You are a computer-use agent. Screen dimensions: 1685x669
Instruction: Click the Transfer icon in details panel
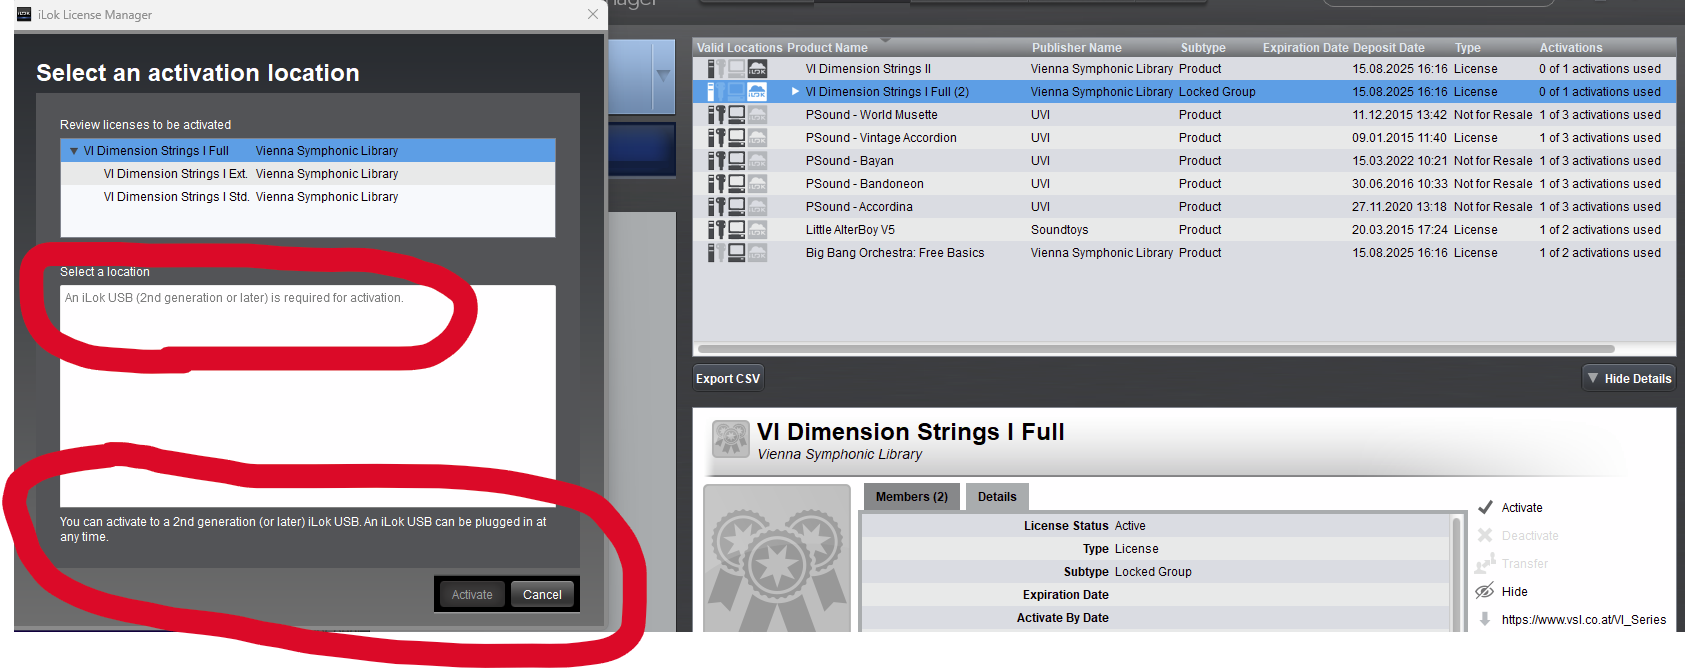(x=1485, y=563)
